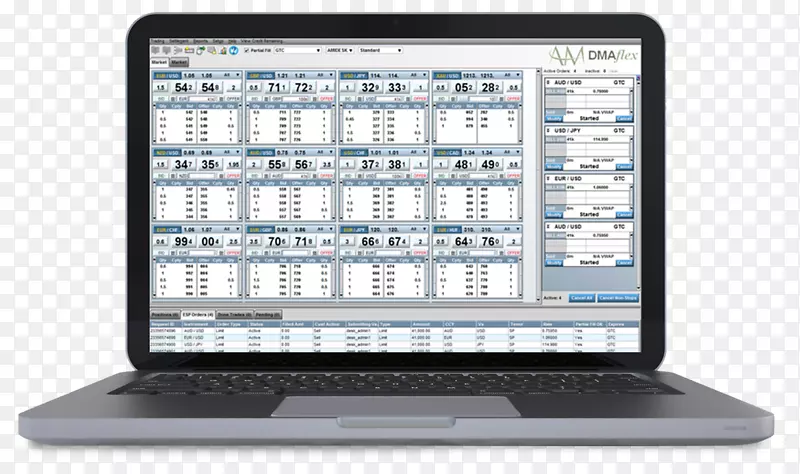
Task: Click Modify on the USD/JPY order
Action: tap(554, 165)
